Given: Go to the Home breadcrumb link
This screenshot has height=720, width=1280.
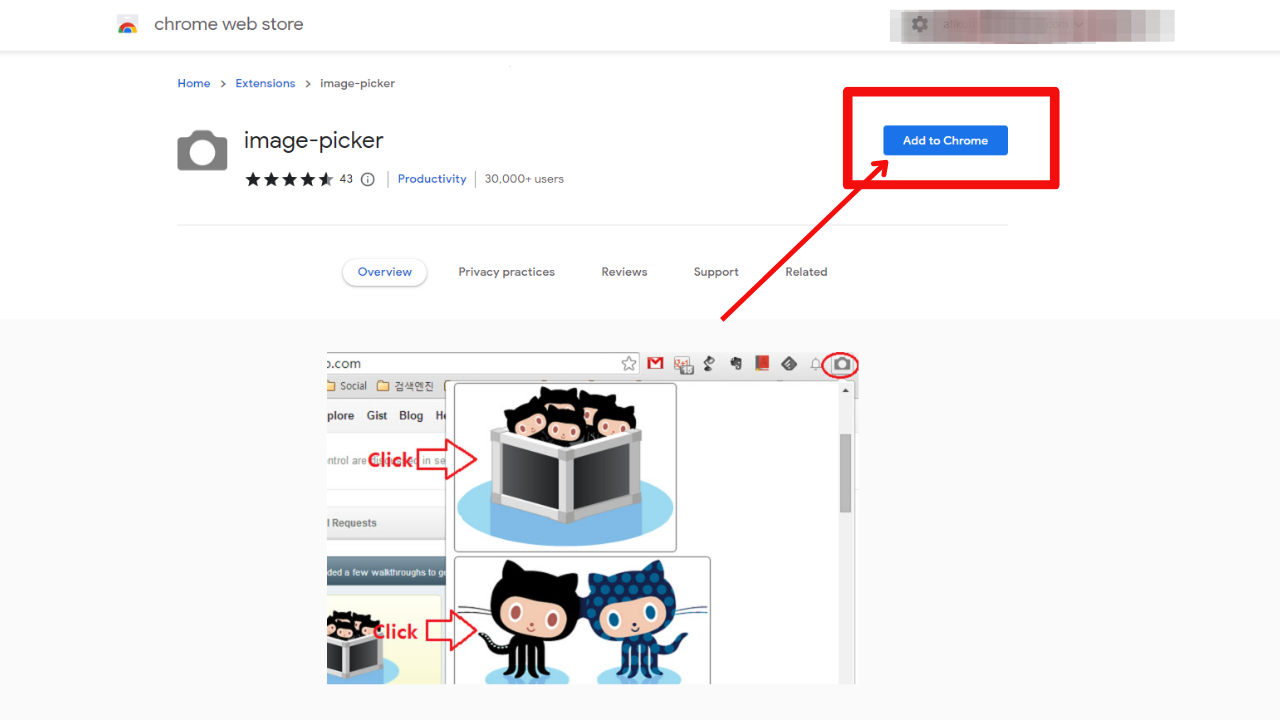Looking at the screenshot, I should coord(194,84).
